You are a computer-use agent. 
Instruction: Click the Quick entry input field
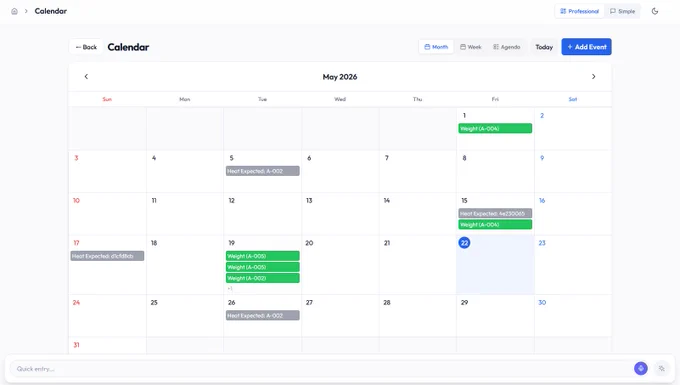coord(321,369)
